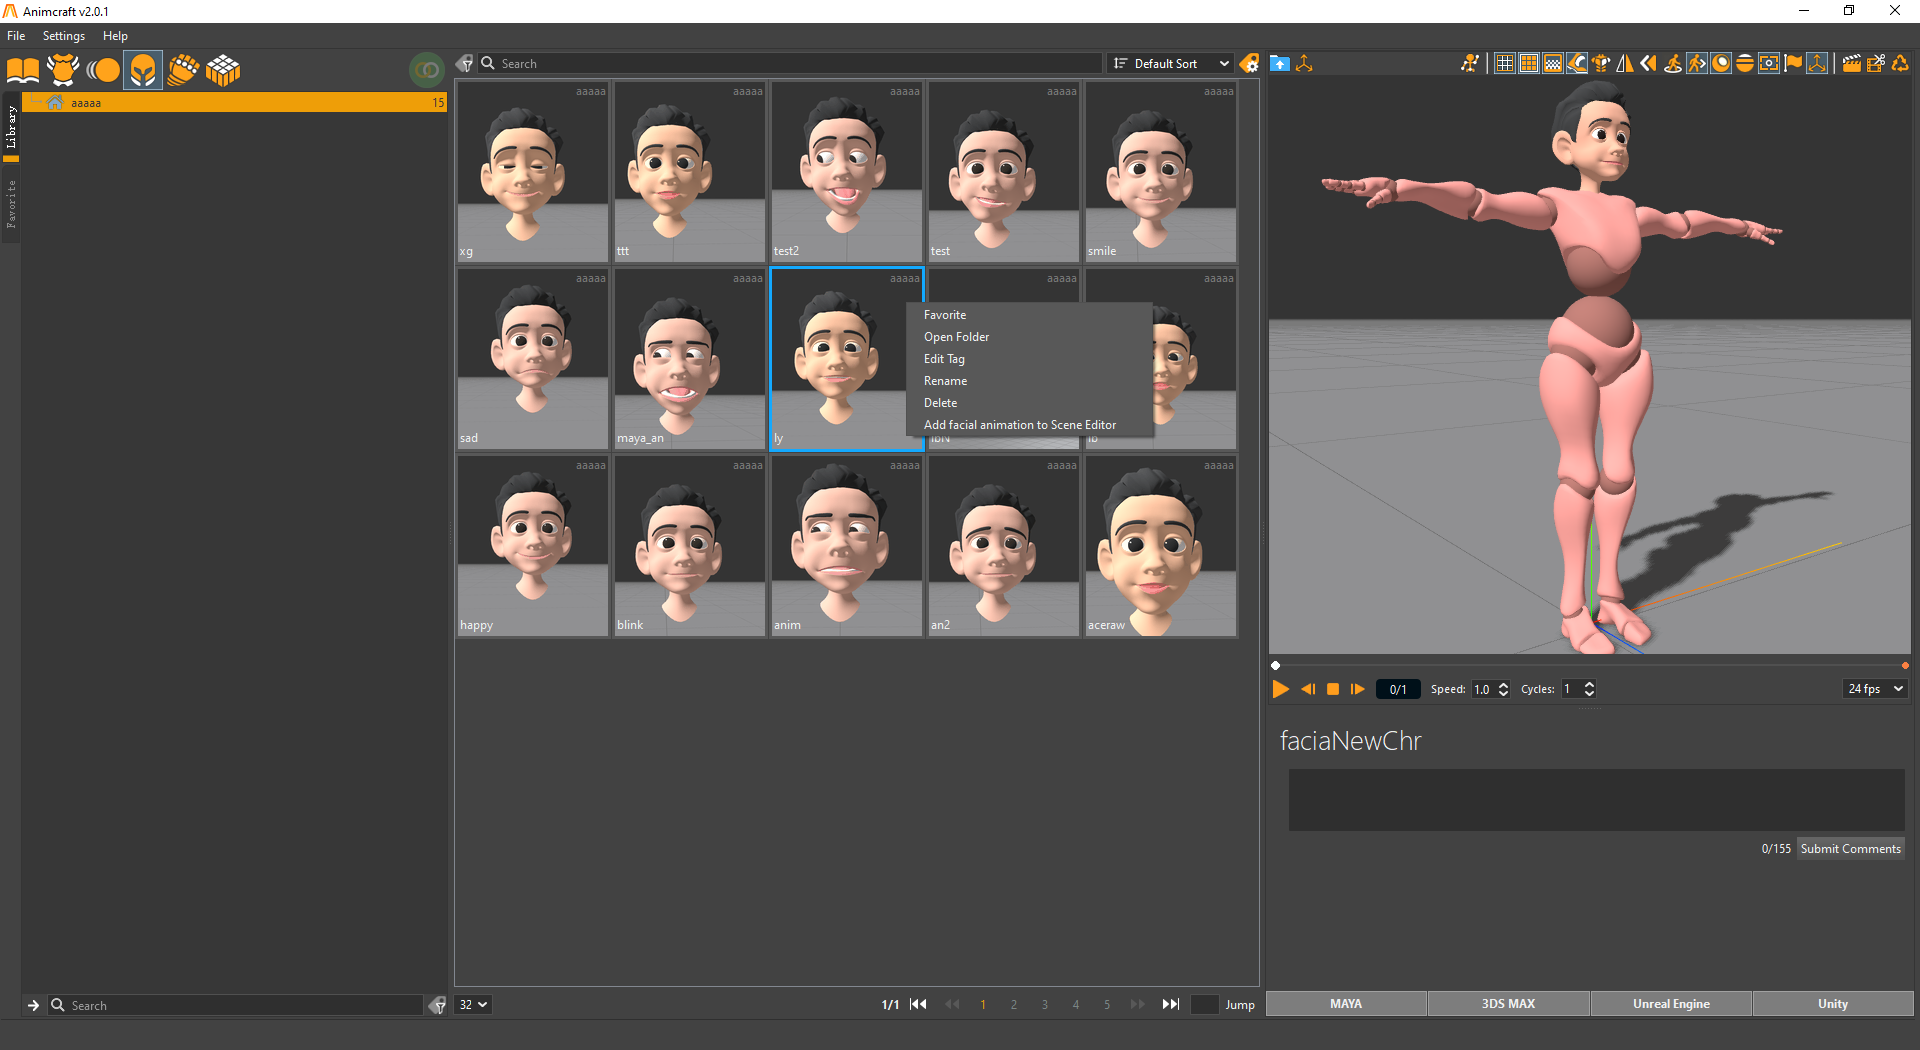Select the aaaaa folder in library tree
This screenshot has width=1920, height=1050.
tap(235, 103)
